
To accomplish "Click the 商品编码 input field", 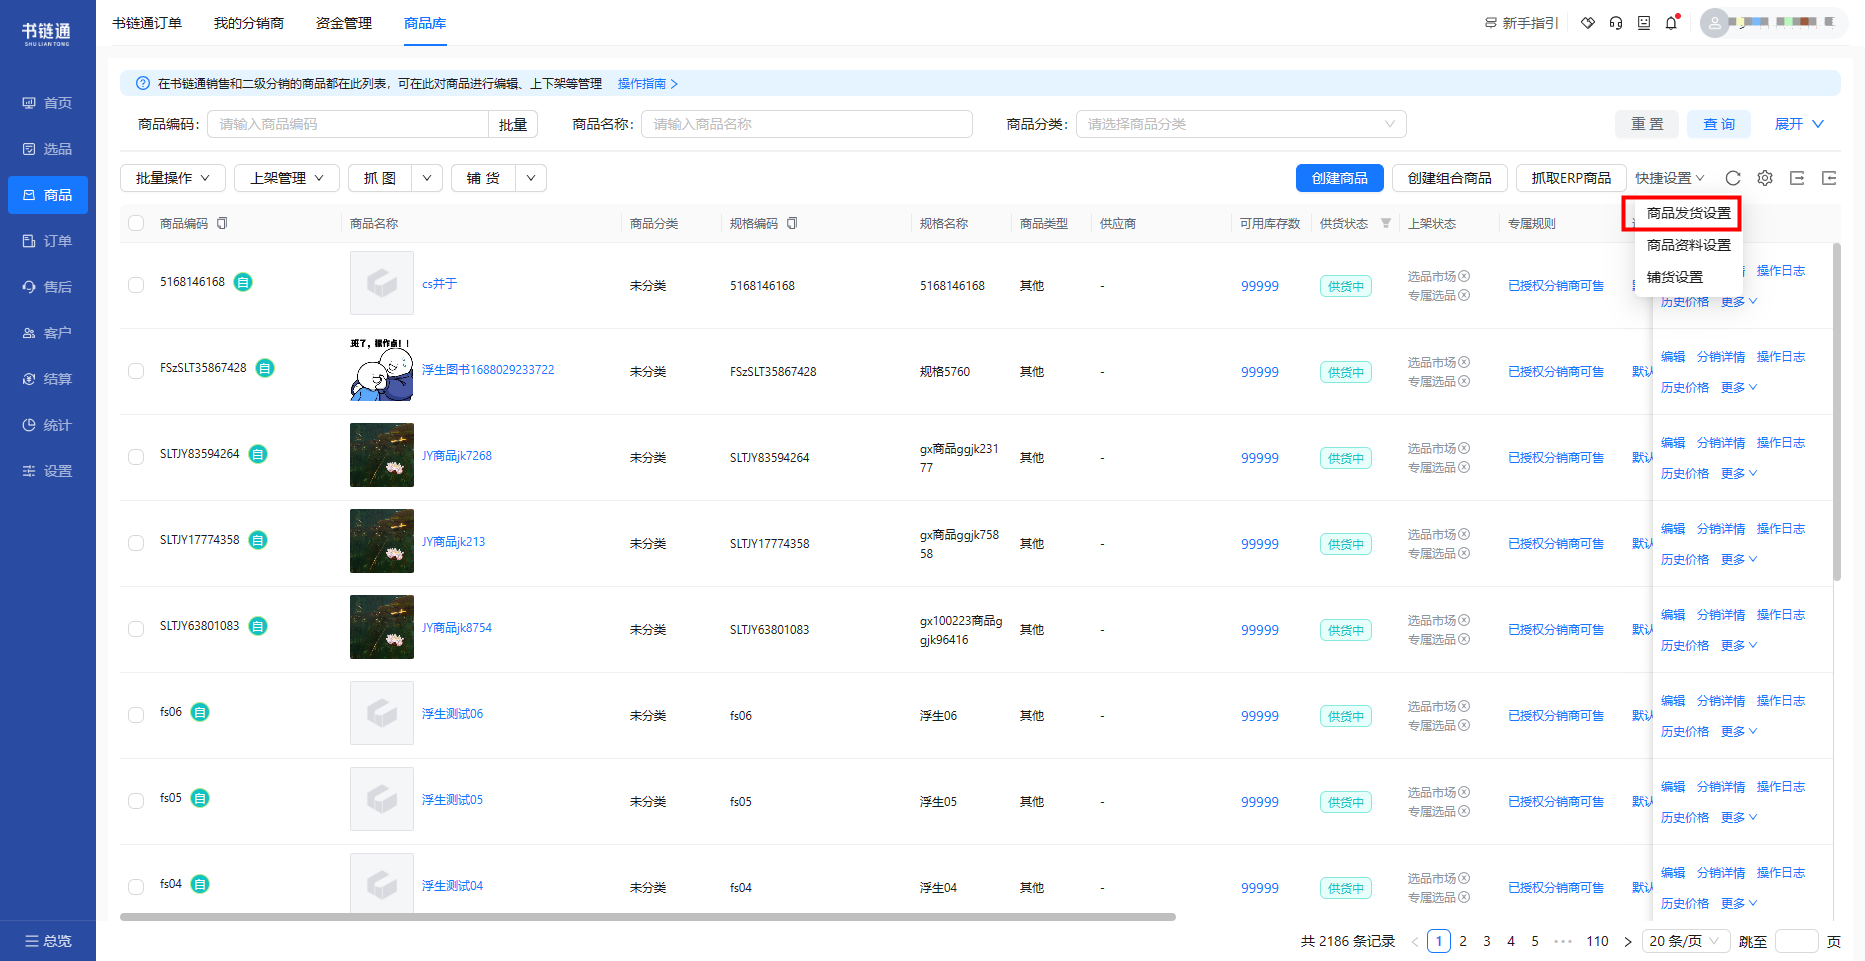I will pos(348,124).
